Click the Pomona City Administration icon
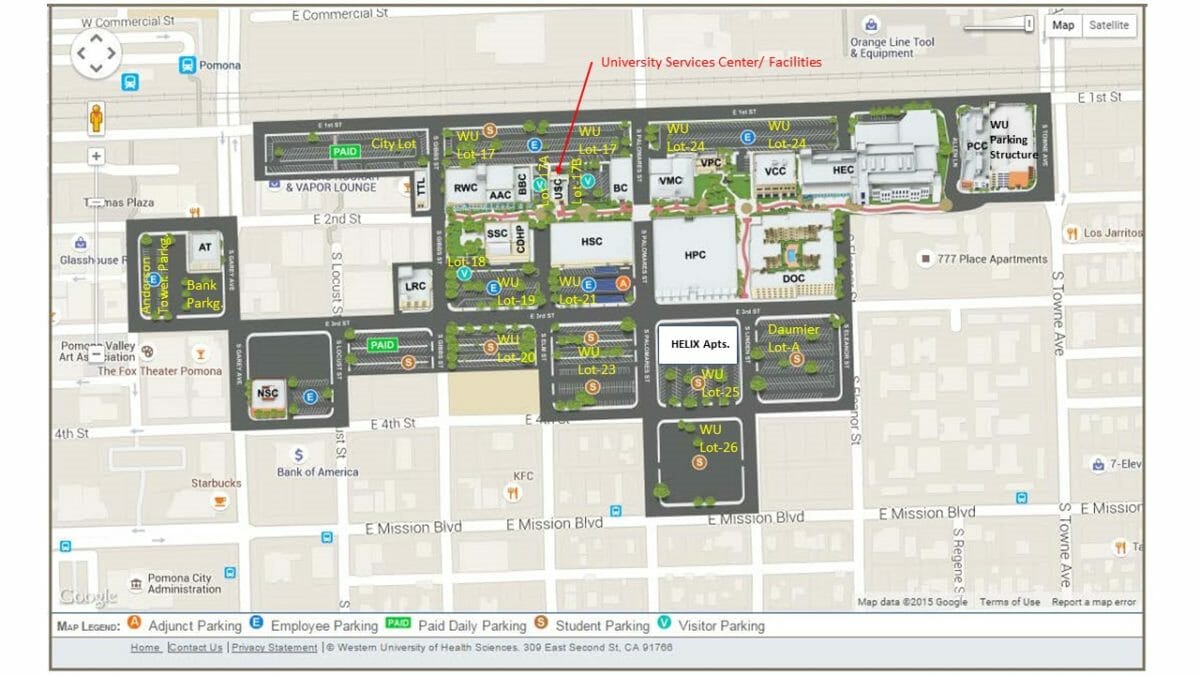Viewport: 1200px width, 675px height. [x=136, y=584]
